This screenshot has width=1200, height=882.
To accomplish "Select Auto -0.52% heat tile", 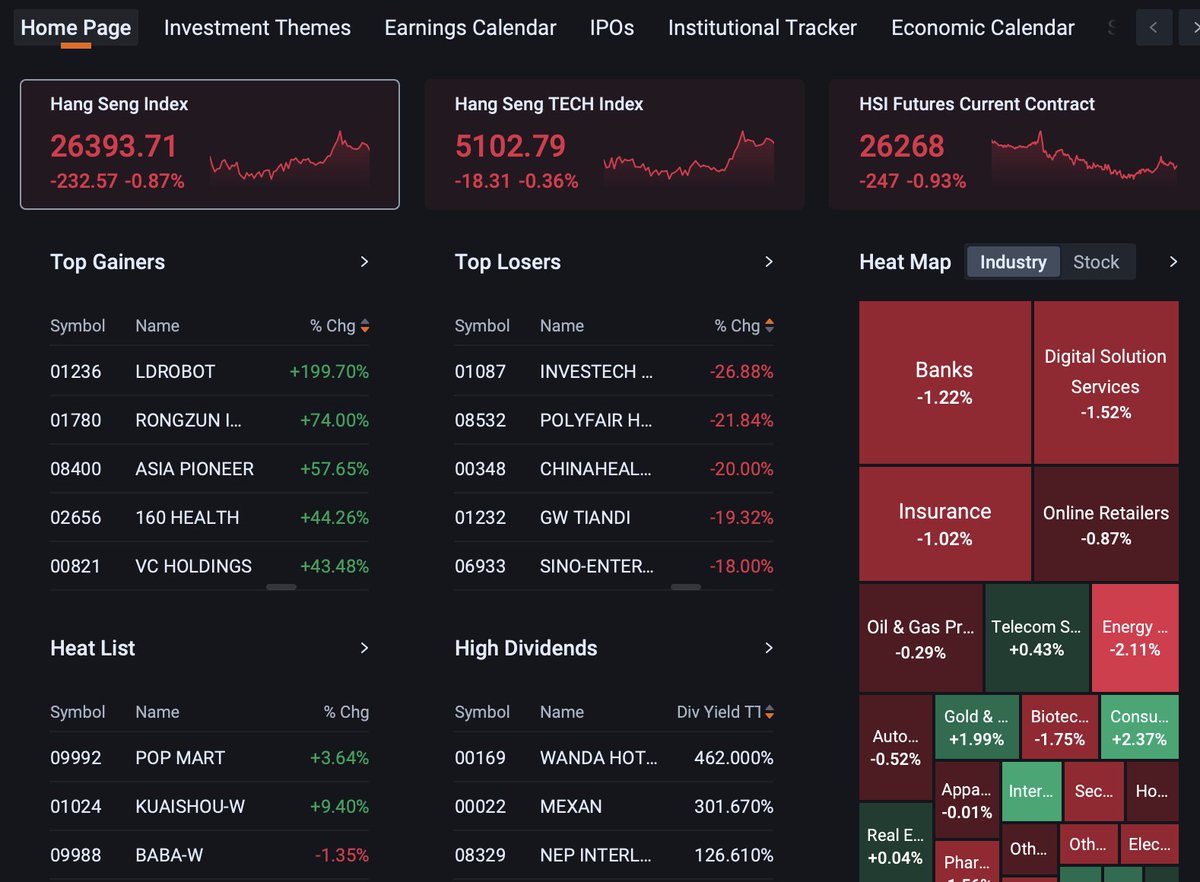I will tap(895, 747).
